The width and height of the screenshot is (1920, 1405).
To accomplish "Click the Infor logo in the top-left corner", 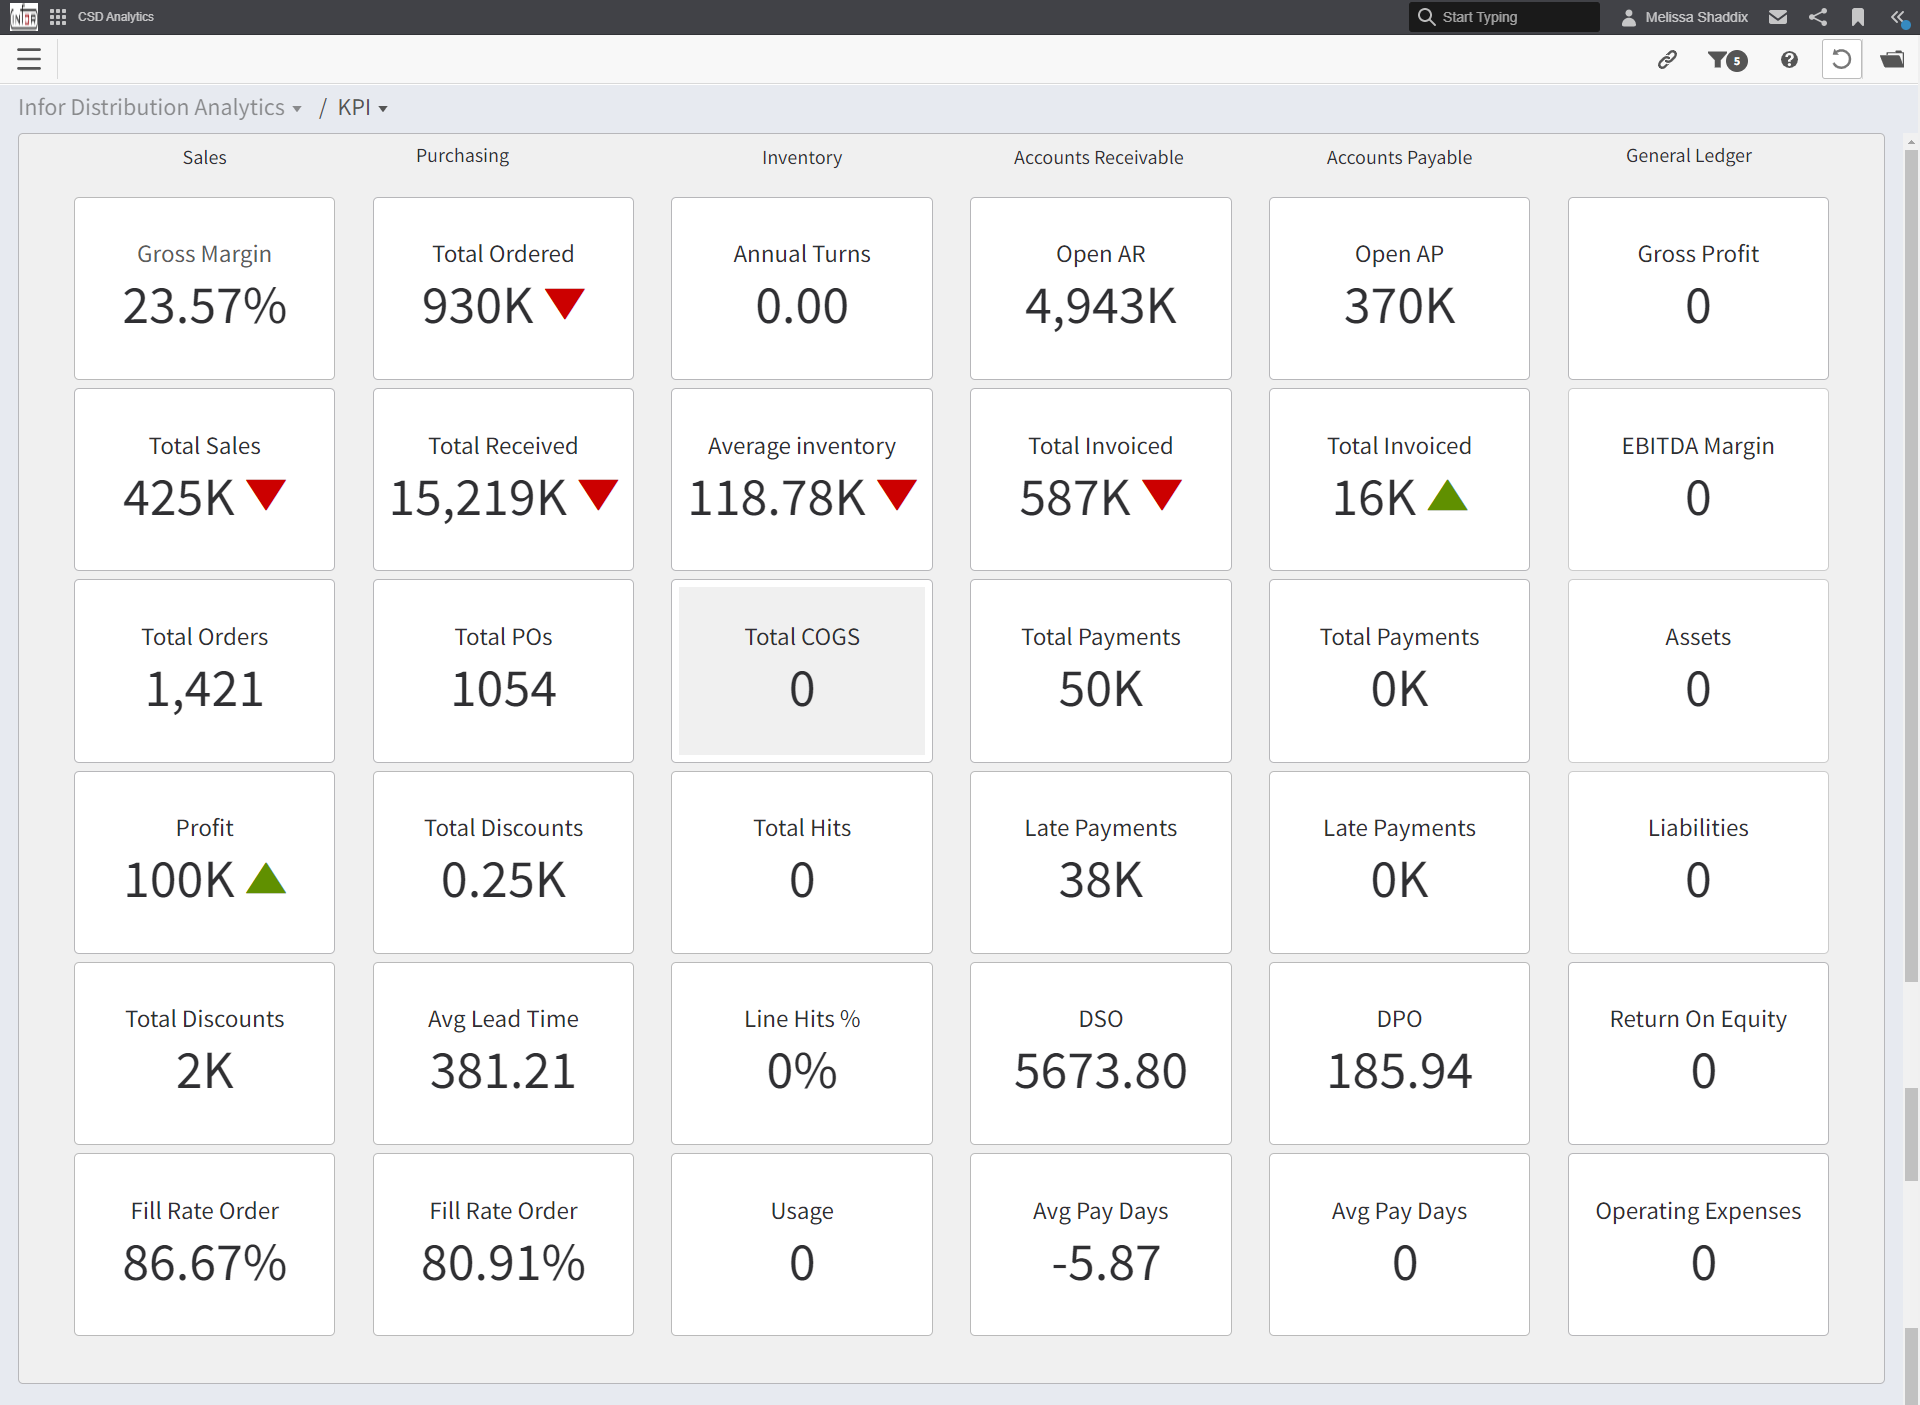I will click(22, 16).
